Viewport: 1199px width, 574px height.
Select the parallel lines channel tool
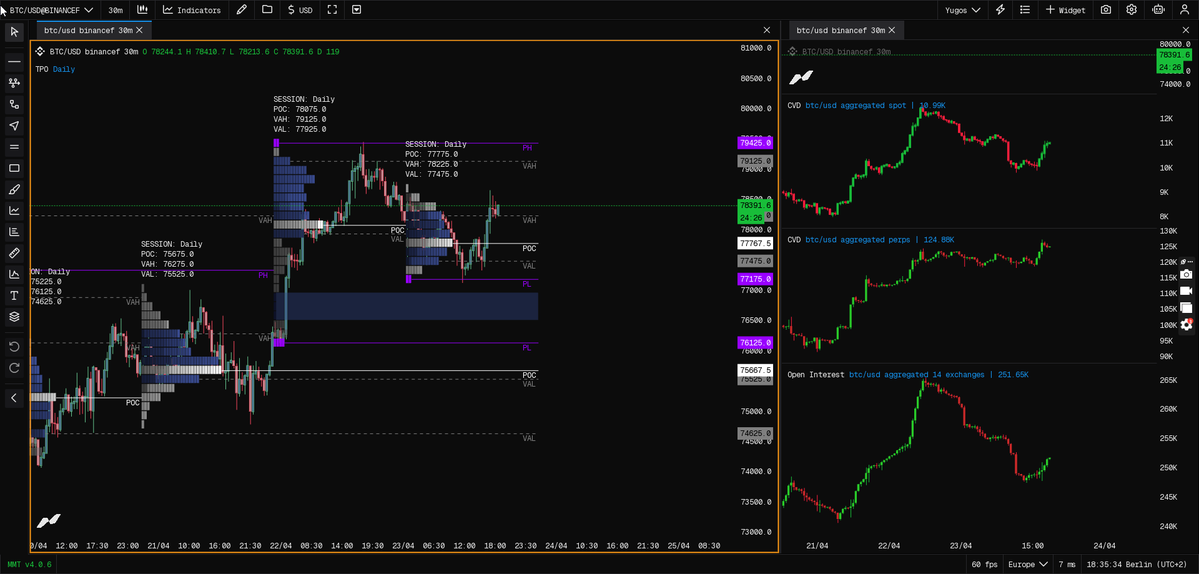[14, 147]
